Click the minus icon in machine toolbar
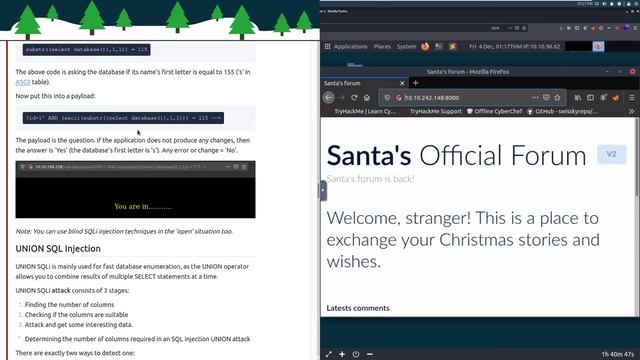 pyautogui.click(x=369, y=354)
